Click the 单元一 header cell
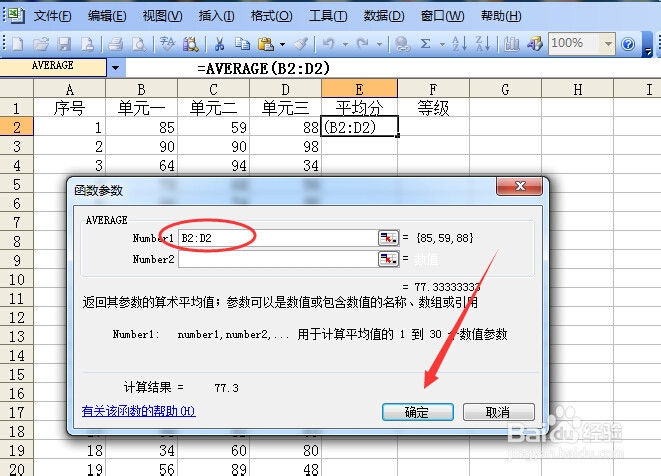661x476 pixels. pos(141,108)
